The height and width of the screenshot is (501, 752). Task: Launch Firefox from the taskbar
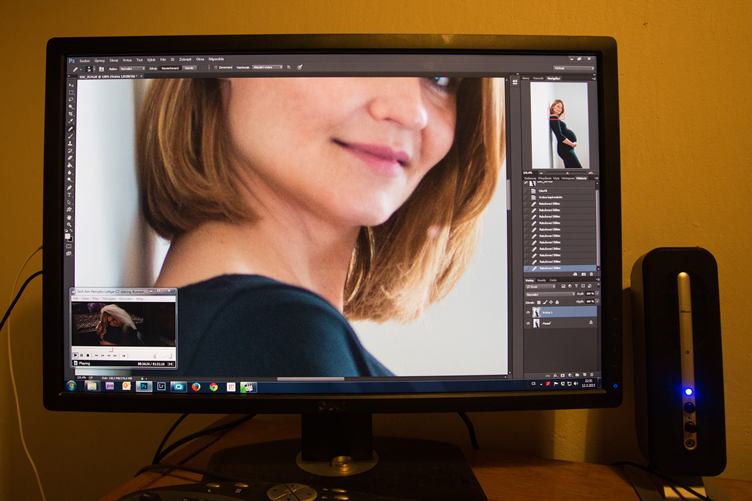(196, 387)
